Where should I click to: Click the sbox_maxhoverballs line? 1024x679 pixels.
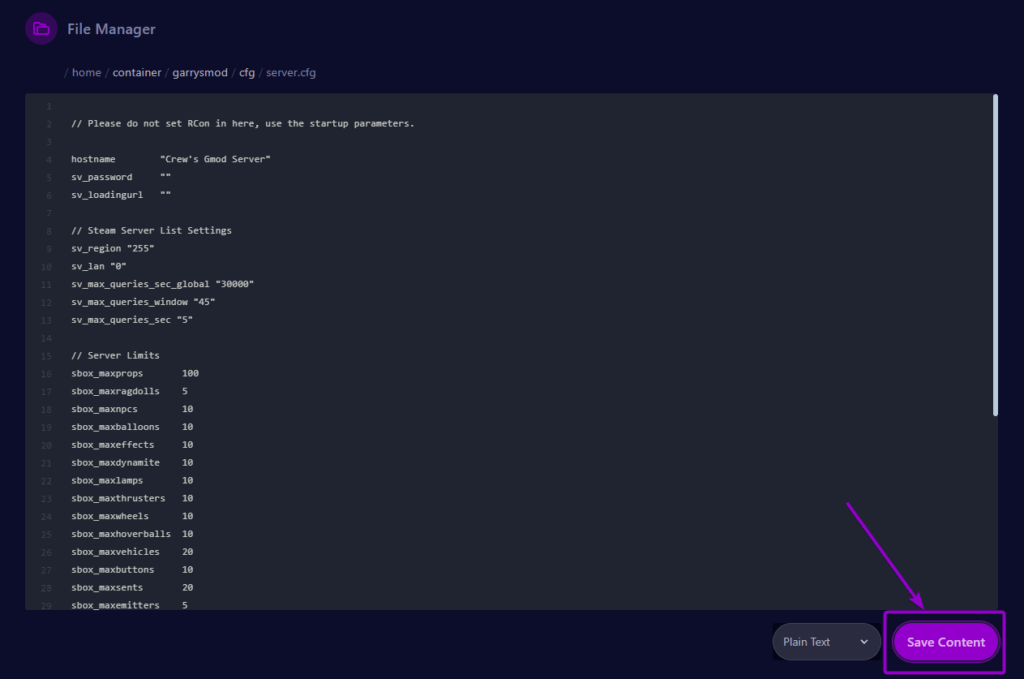[x=132, y=534]
